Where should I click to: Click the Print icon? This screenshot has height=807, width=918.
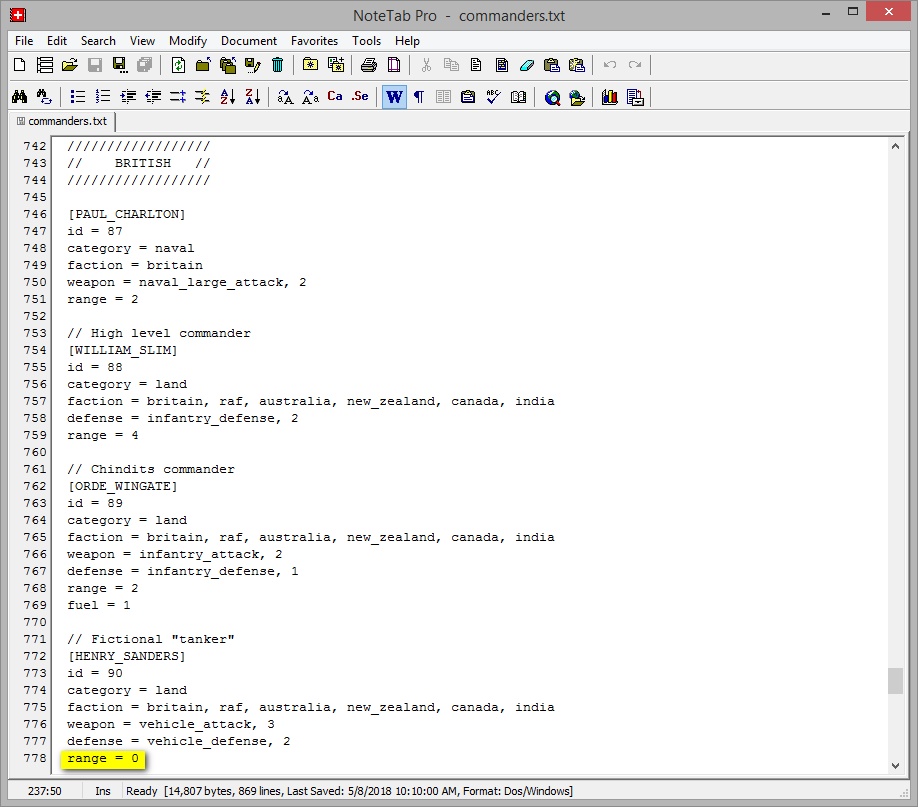click(x=368, y=66)
